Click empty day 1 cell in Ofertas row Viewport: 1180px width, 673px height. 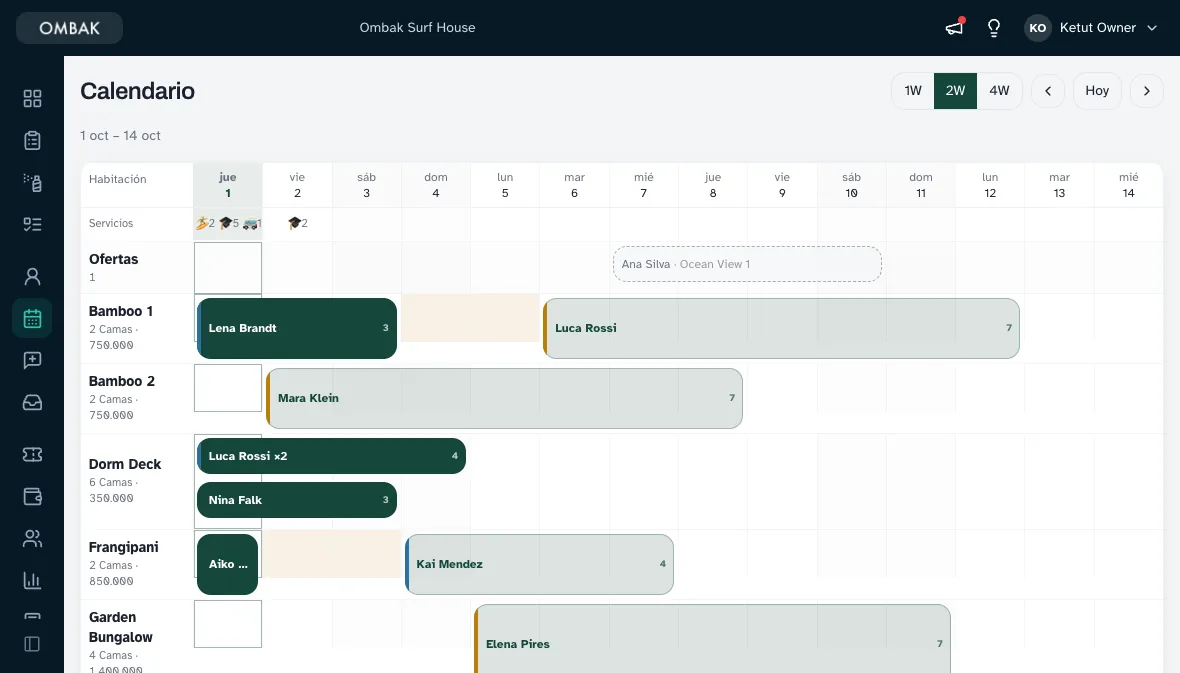pyautogui.click(x=228, y=268)
